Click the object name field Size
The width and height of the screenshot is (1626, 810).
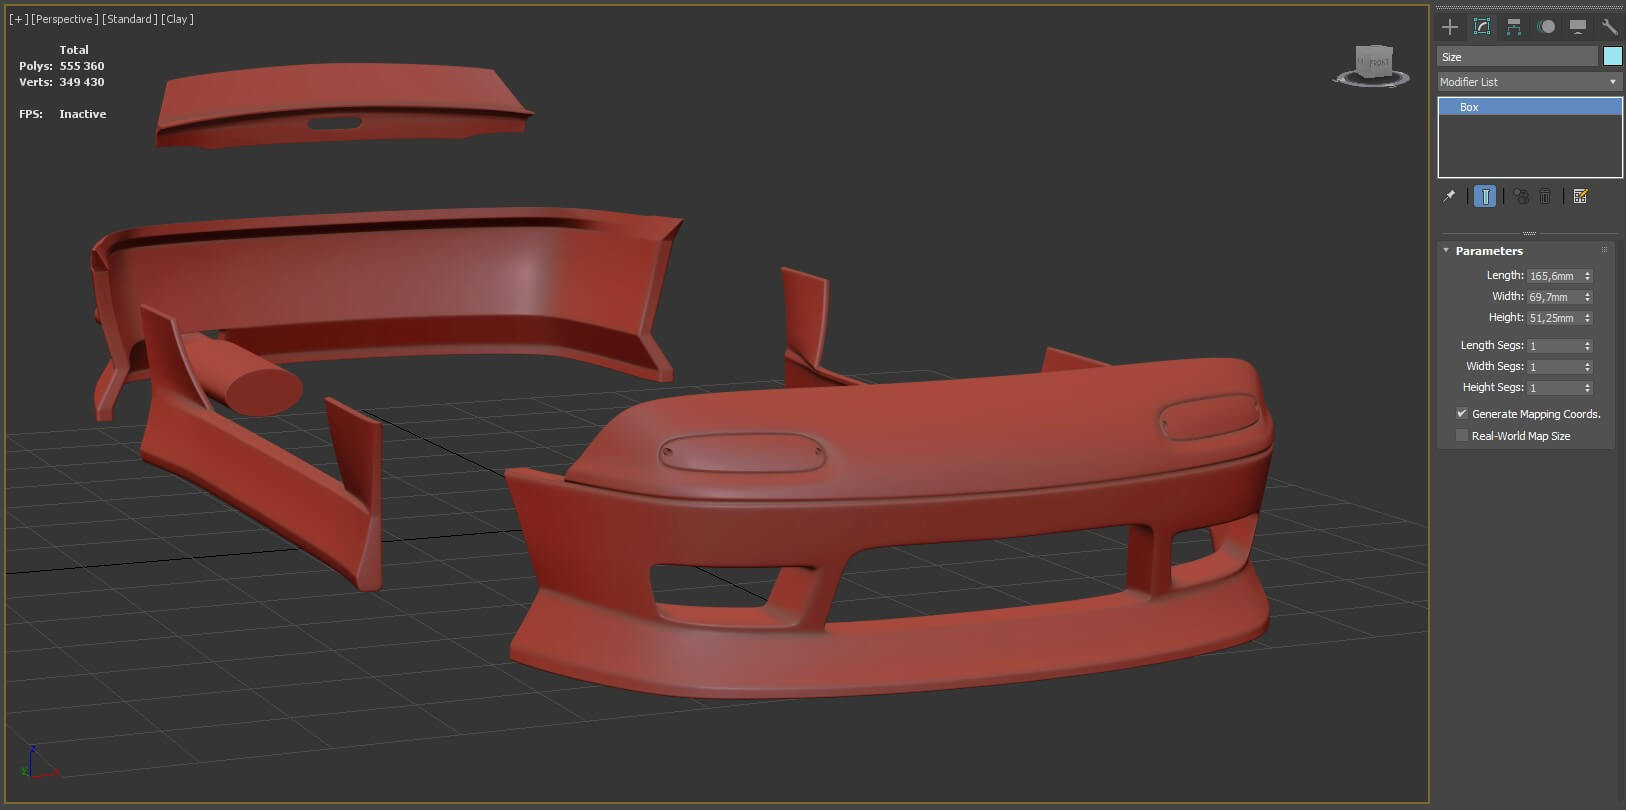tap(1517, 57)
